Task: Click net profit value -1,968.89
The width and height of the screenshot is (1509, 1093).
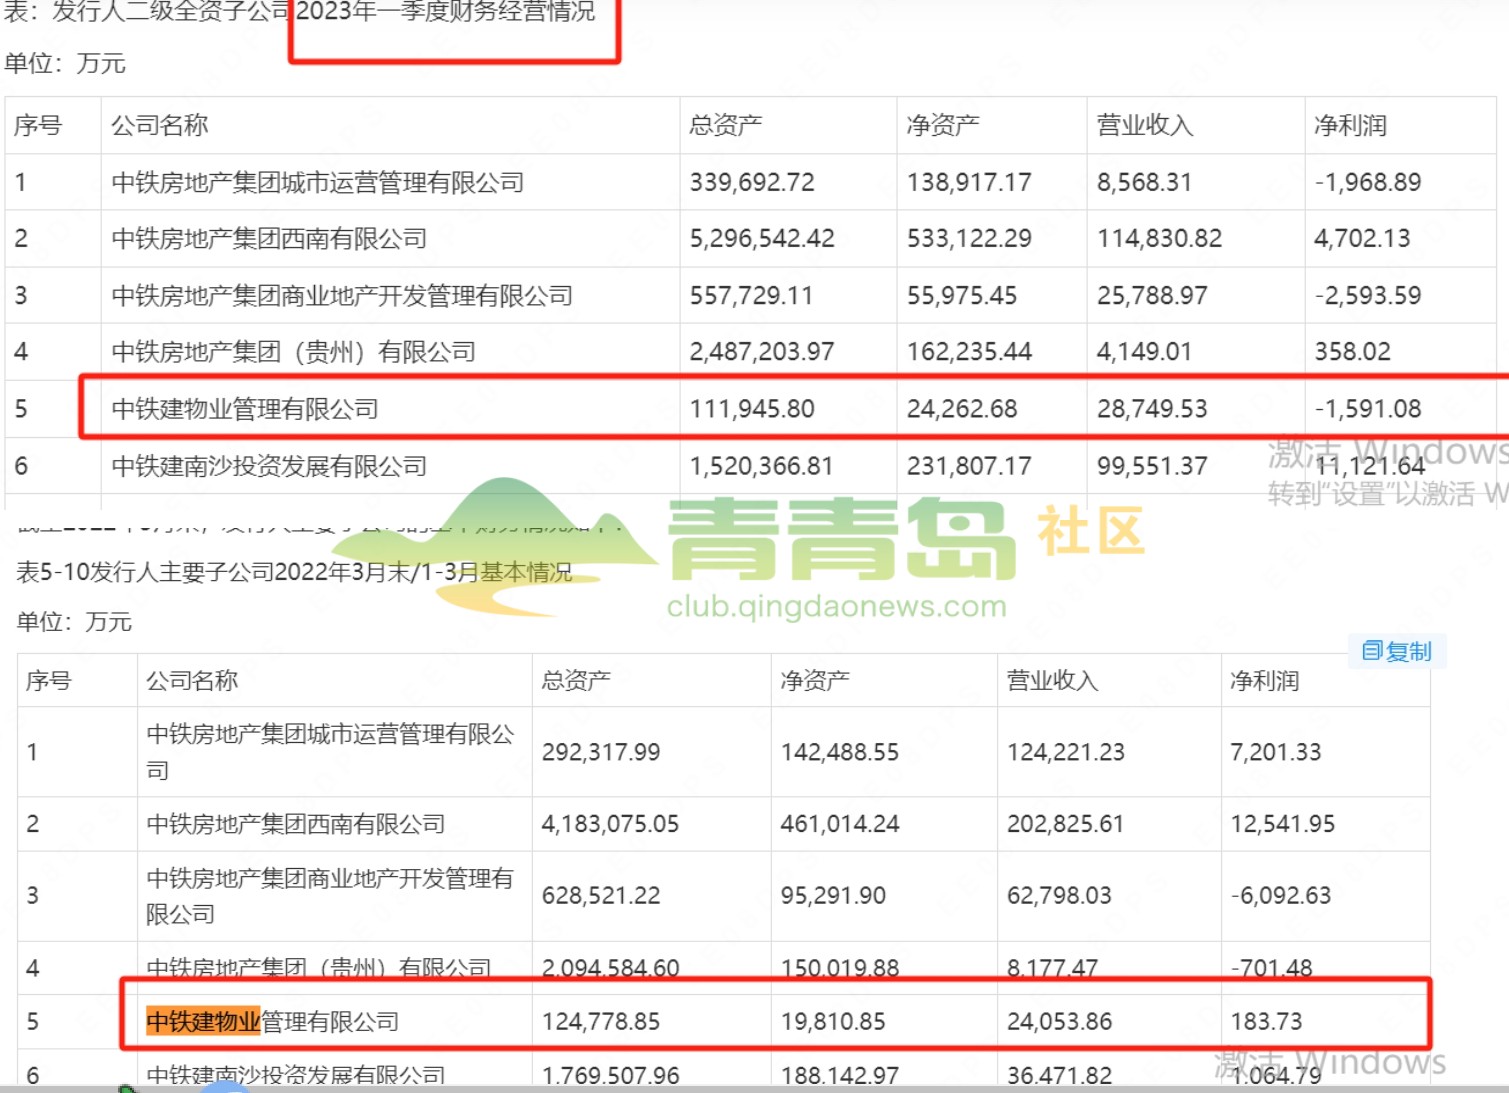Action: (1368, 183)
